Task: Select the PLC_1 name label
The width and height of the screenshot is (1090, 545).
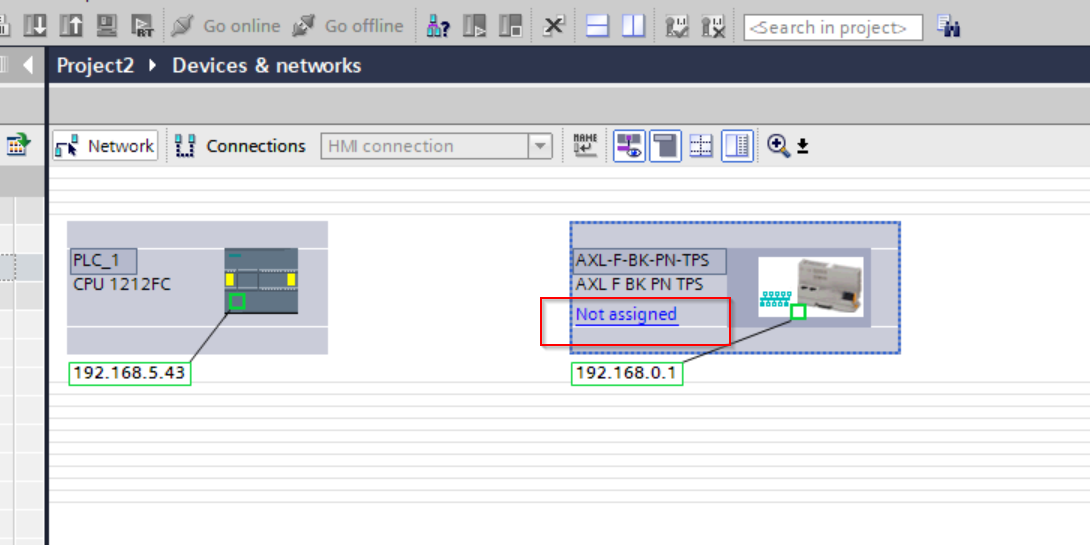Action: (x=103, y=261)
